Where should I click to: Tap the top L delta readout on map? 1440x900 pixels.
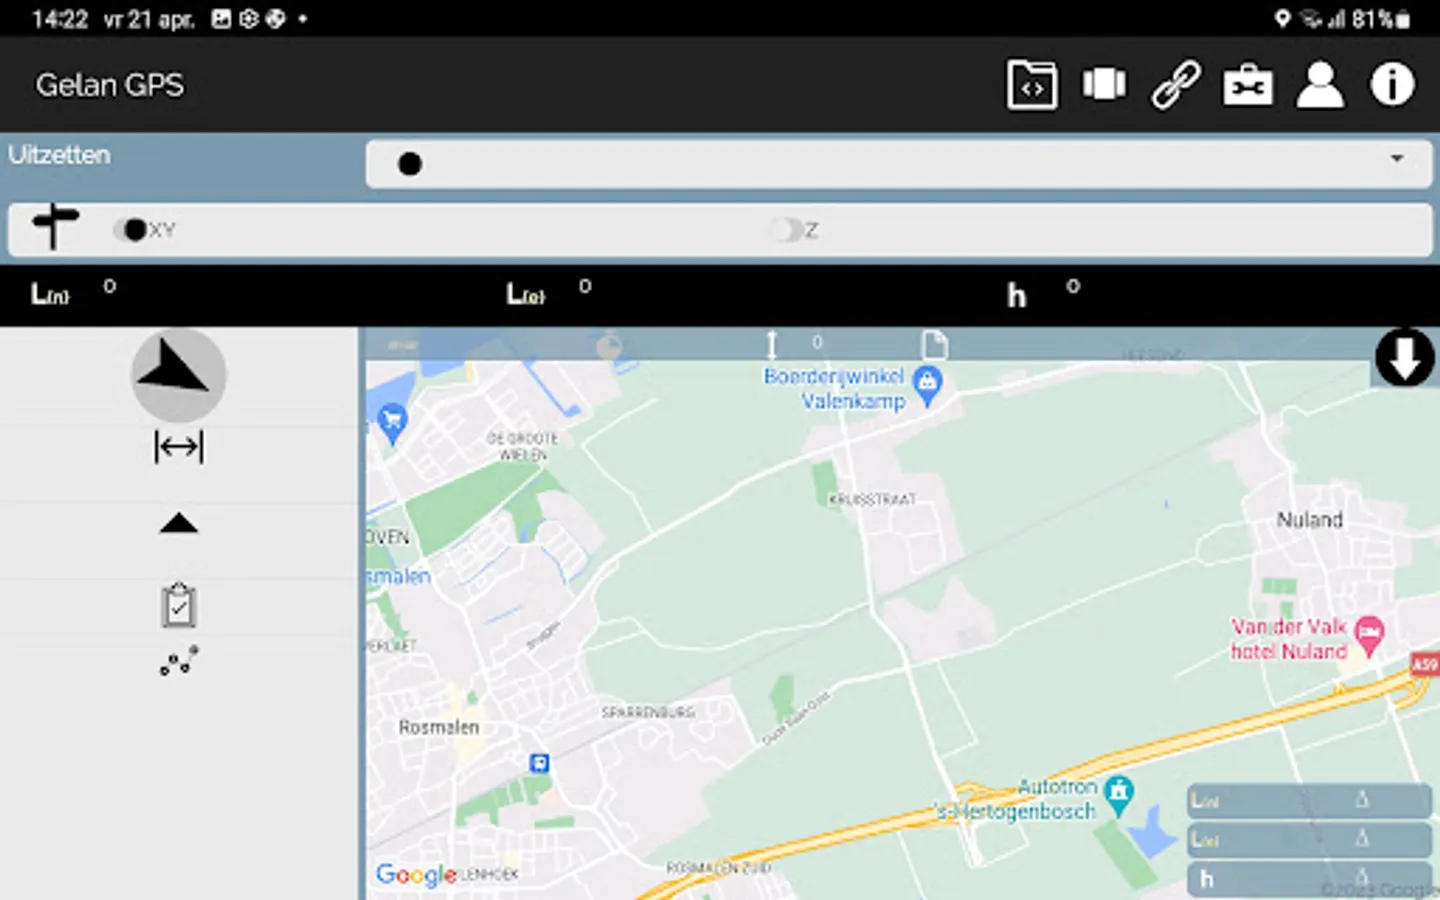click(1309, 801)
